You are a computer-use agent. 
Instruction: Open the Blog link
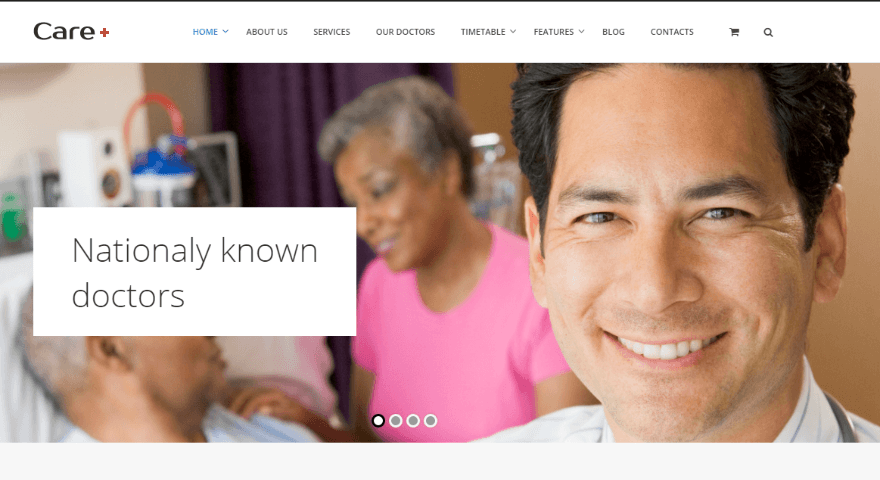click(x=613, y=32)
